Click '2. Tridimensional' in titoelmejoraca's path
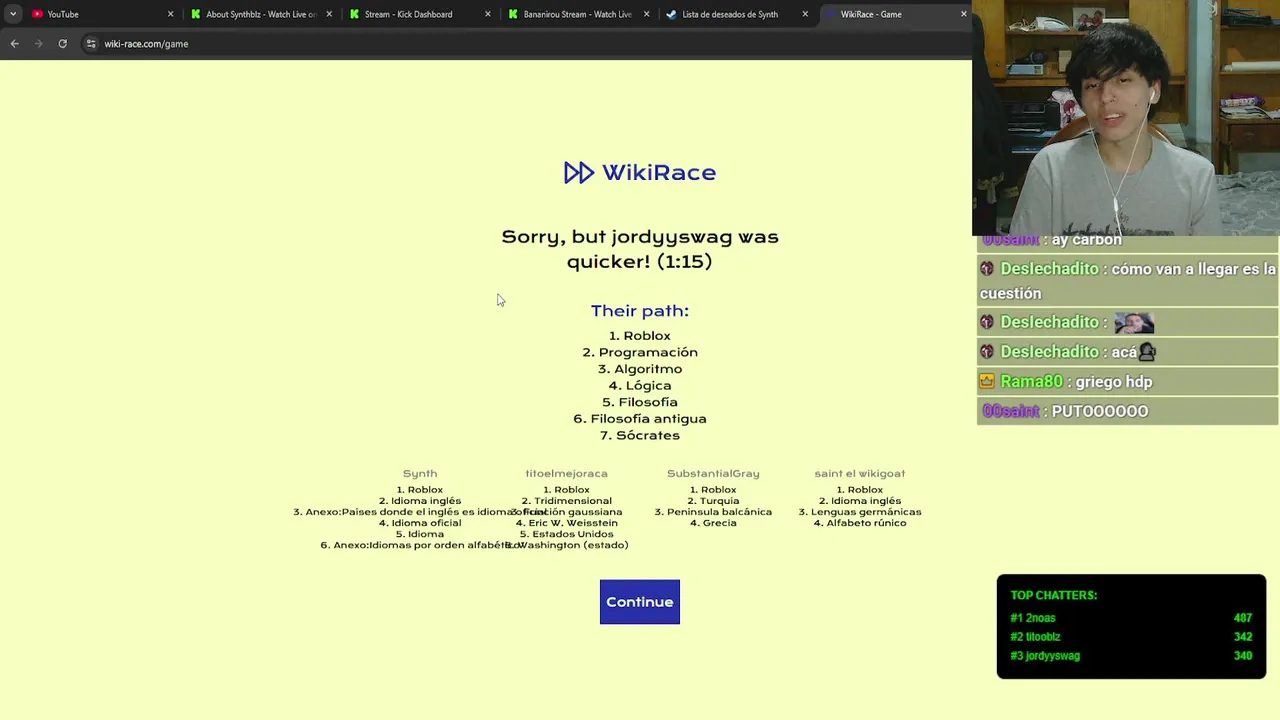1280x720 pixels. pyautogui.click(x=566, y=501)
